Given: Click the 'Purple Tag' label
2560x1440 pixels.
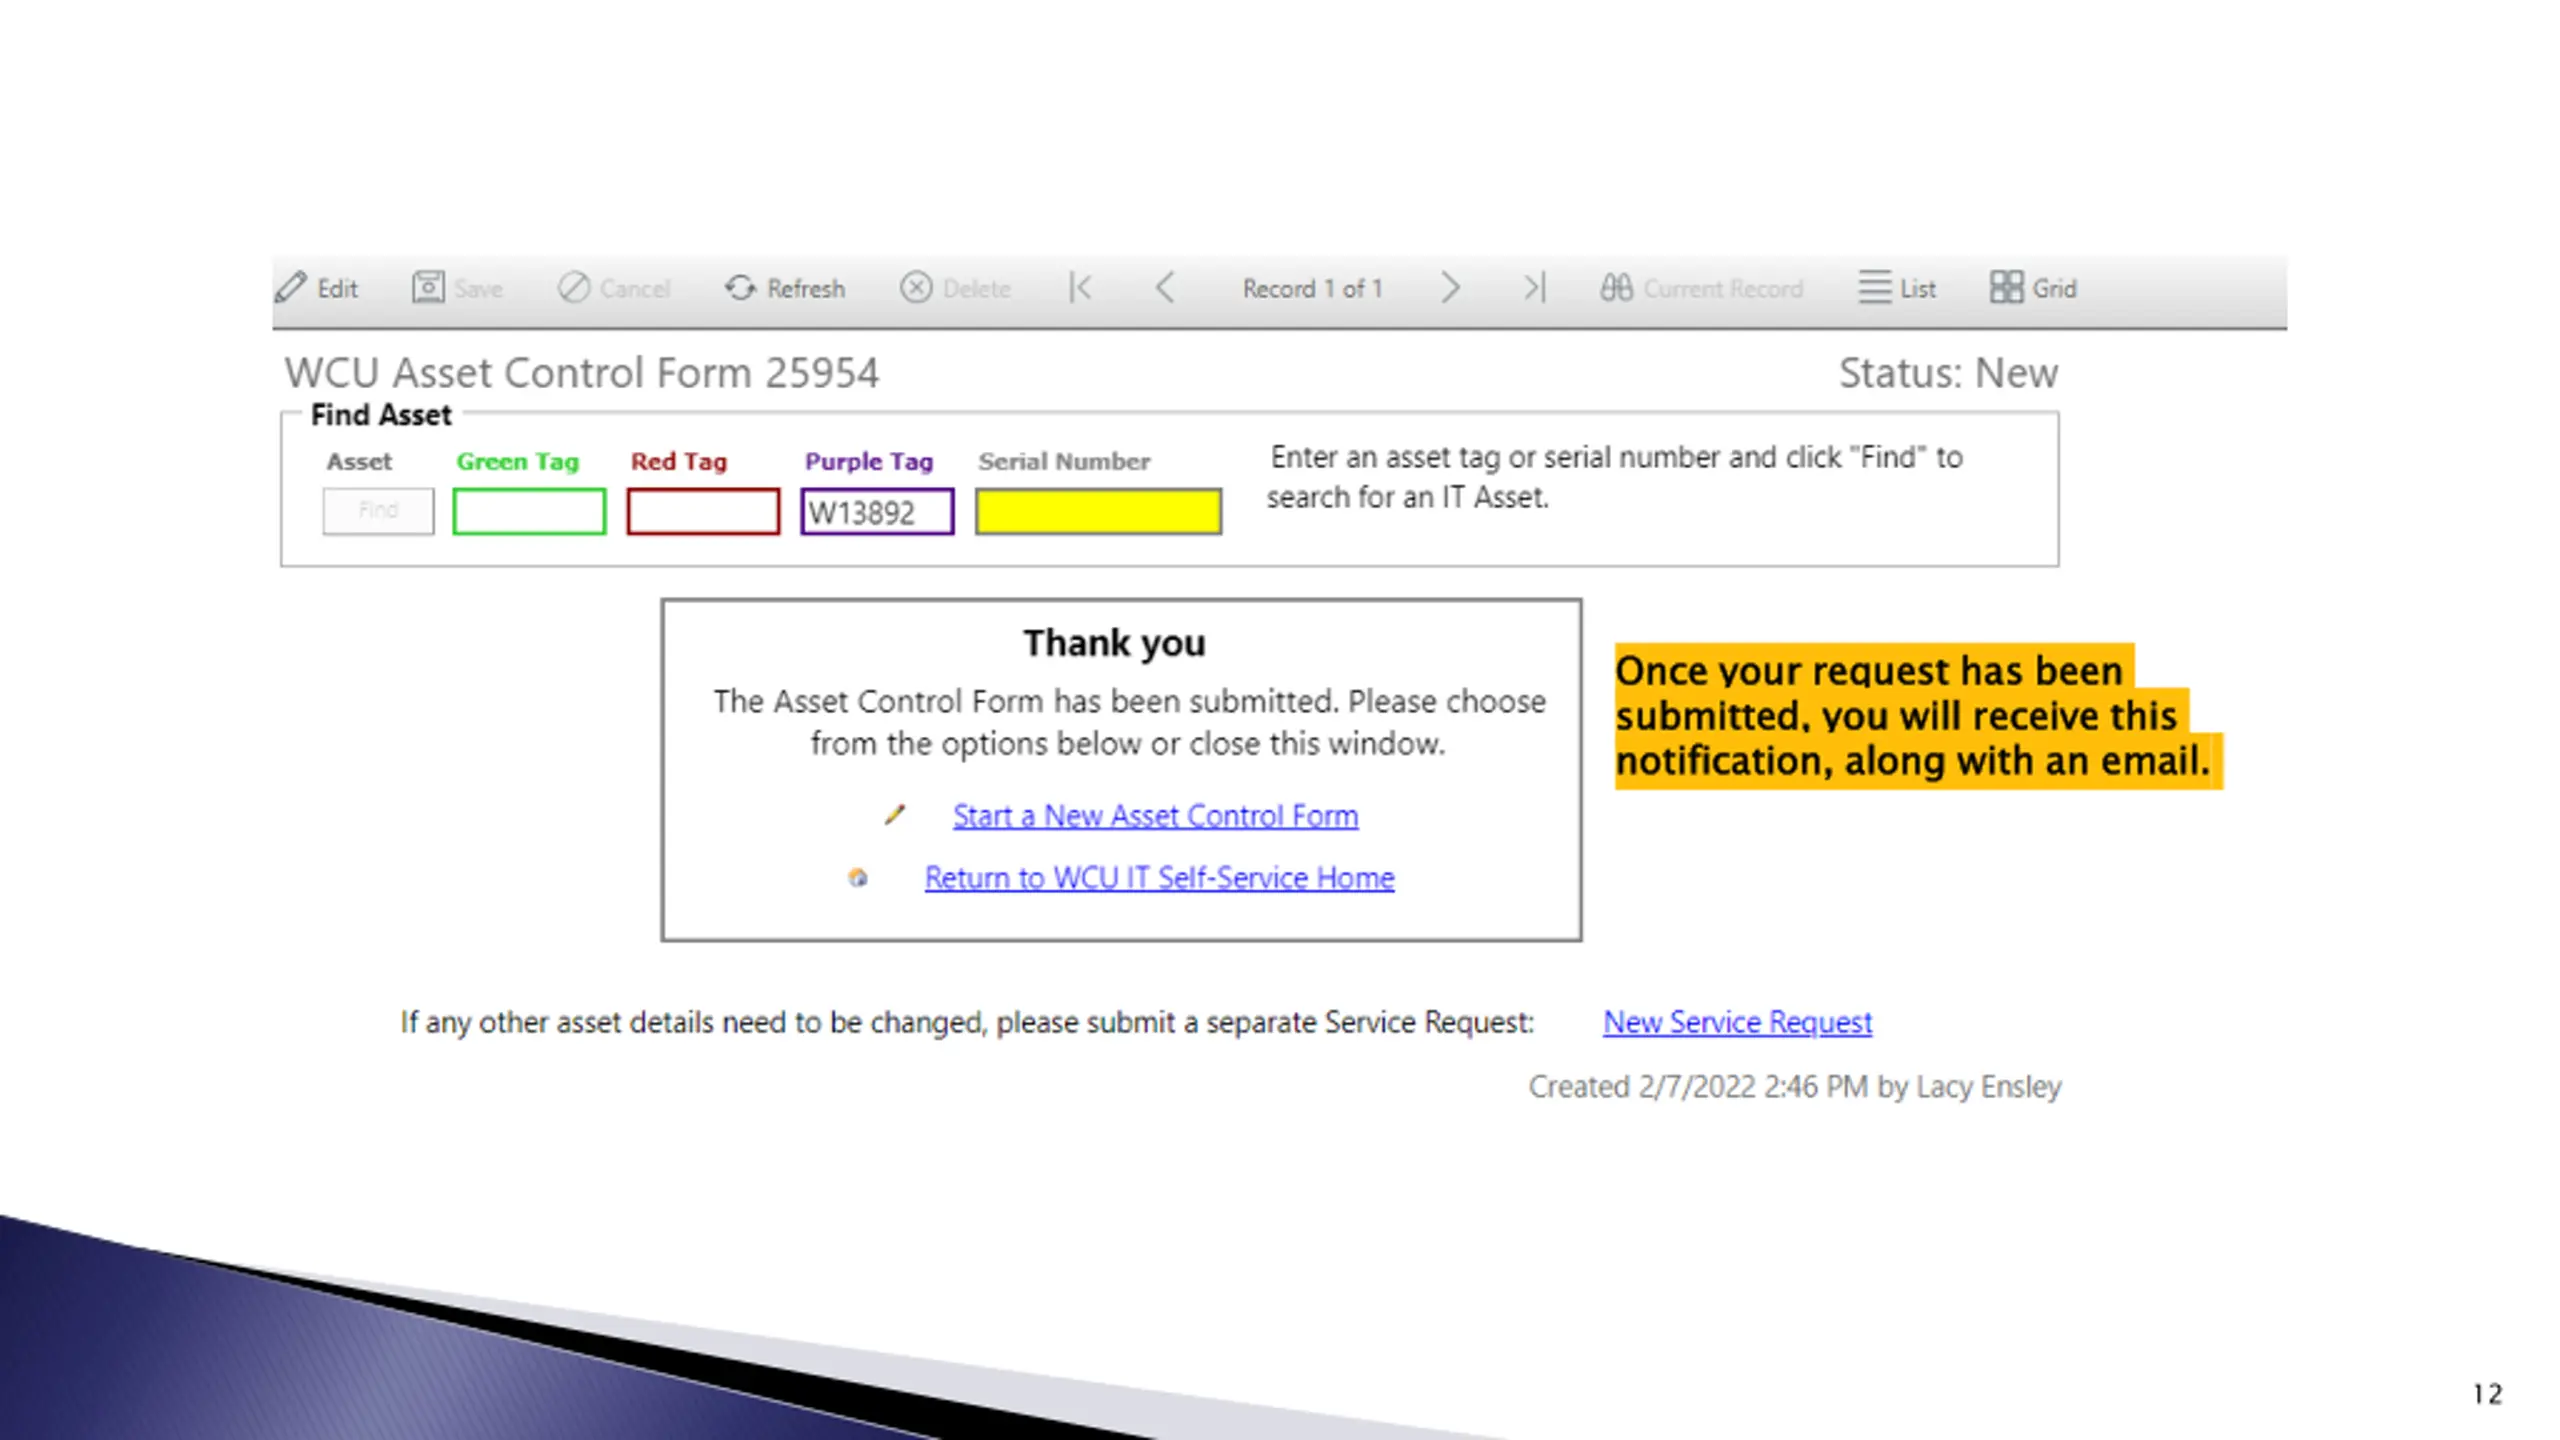Looking at the screenshot, I should pos(868,461).
